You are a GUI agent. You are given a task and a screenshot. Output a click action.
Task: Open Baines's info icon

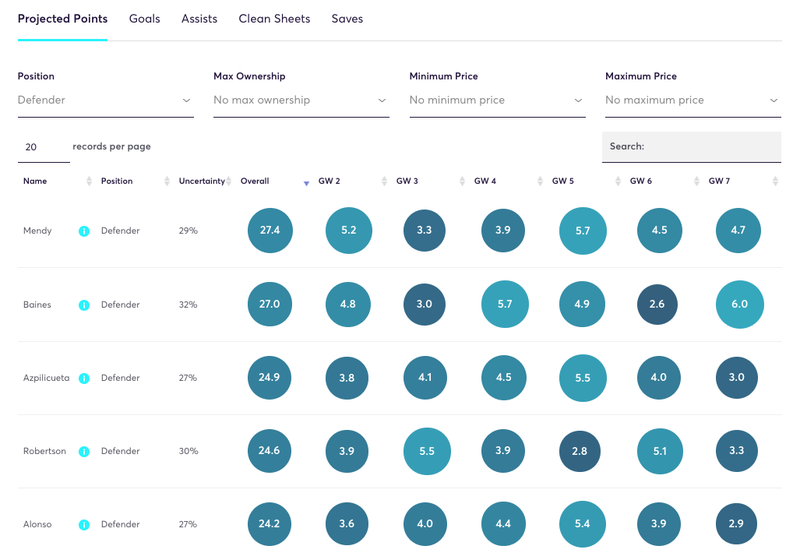click(x=84, y=305)
